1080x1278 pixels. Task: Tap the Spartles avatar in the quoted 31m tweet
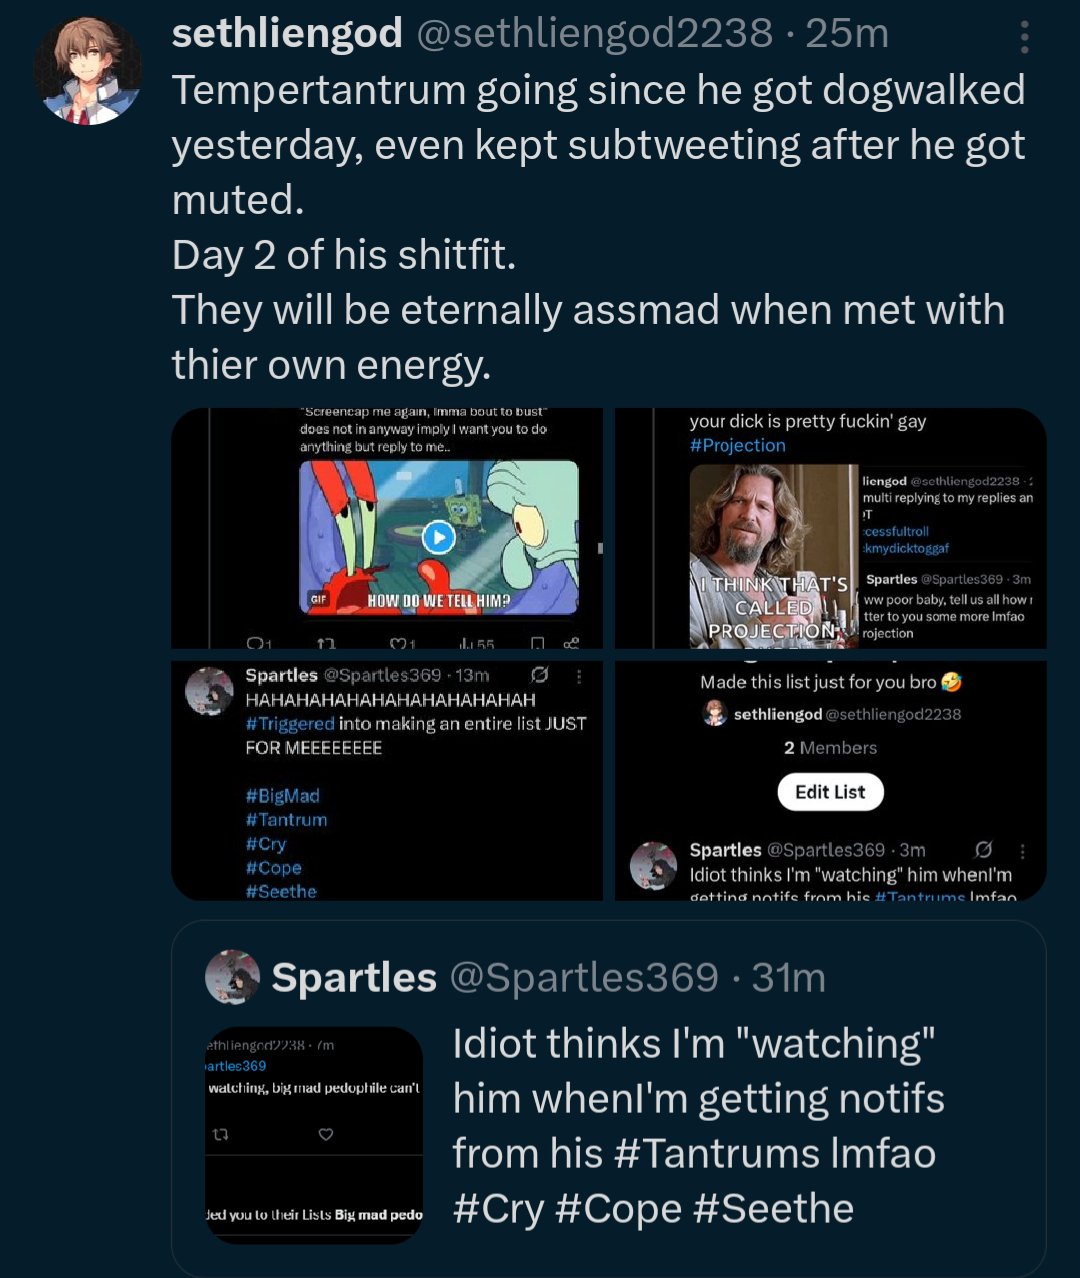click(x=232, y=977)
